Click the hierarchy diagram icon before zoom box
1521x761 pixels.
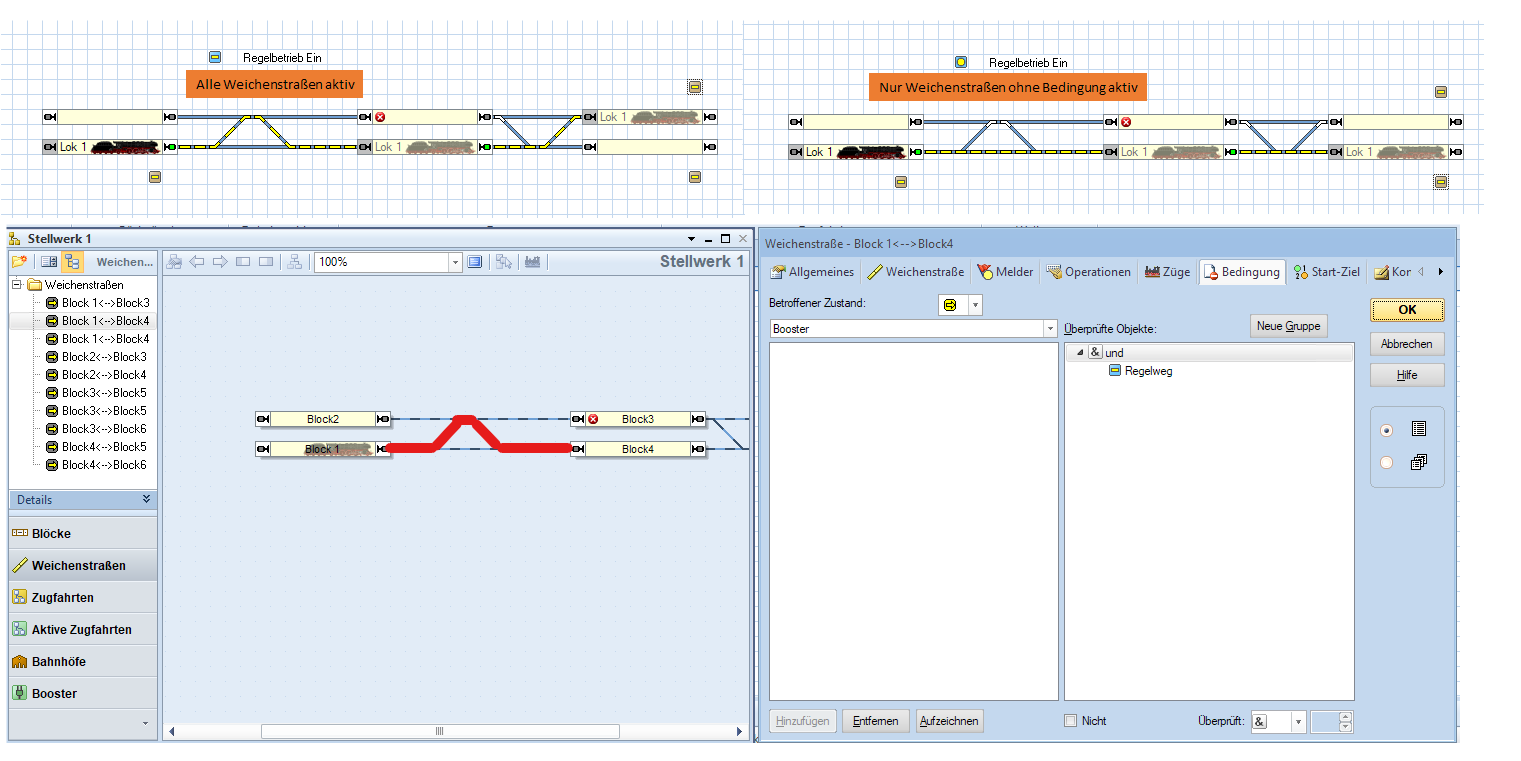click(x=294, y=262)
